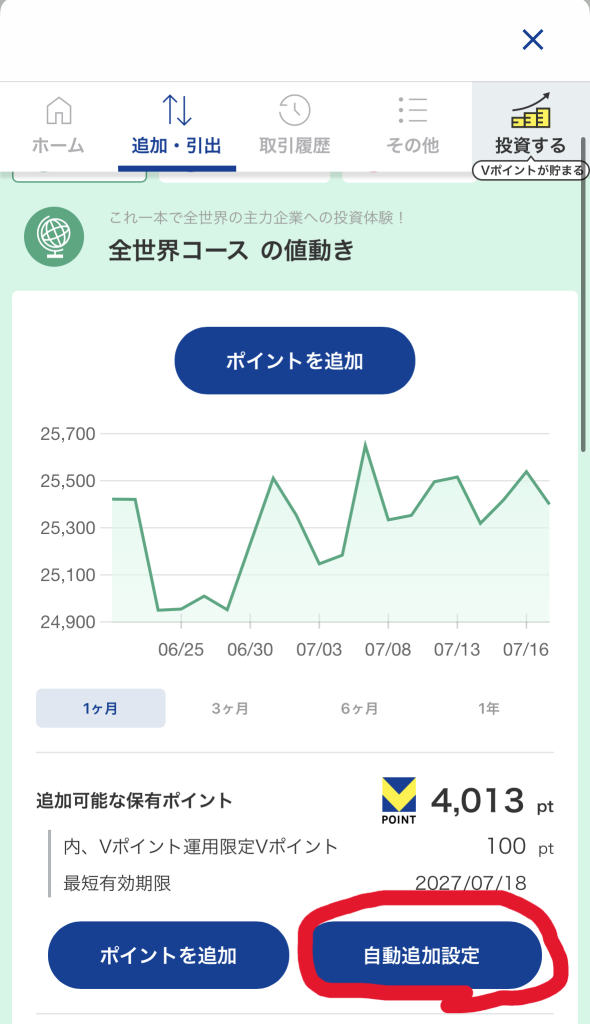Click the chart peak near 07/08

[x=365, y=444]
